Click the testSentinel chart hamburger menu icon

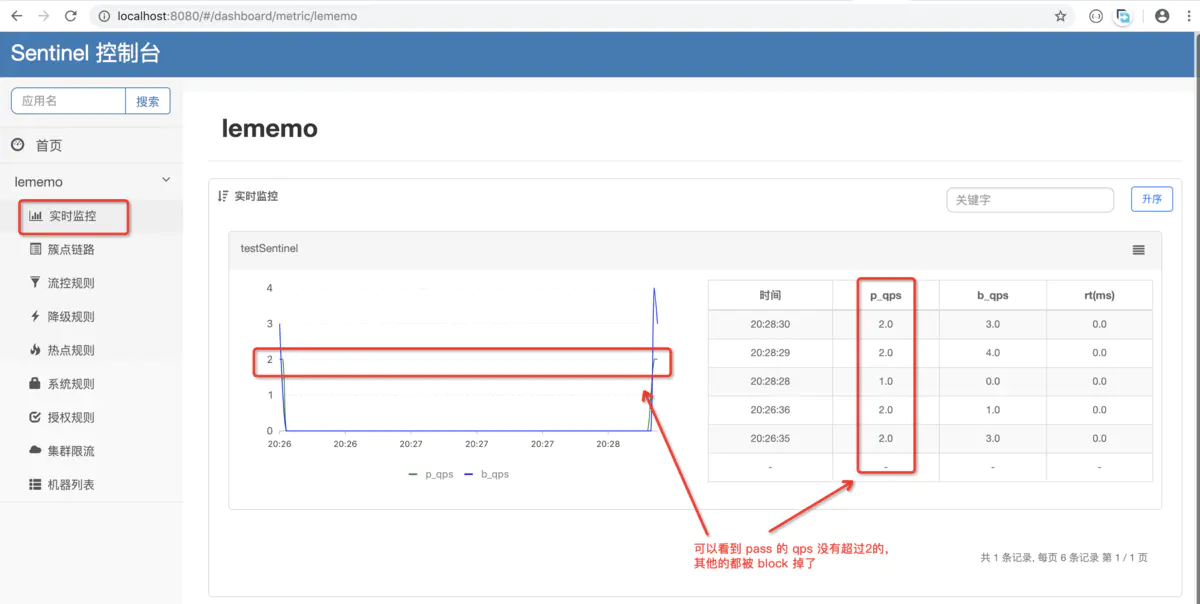click(x=1138, y=250)
